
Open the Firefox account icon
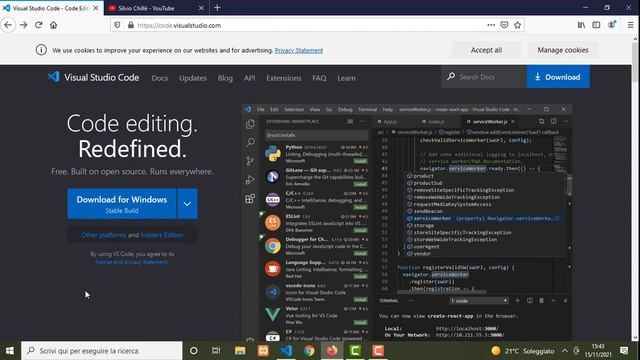point(611,25)
